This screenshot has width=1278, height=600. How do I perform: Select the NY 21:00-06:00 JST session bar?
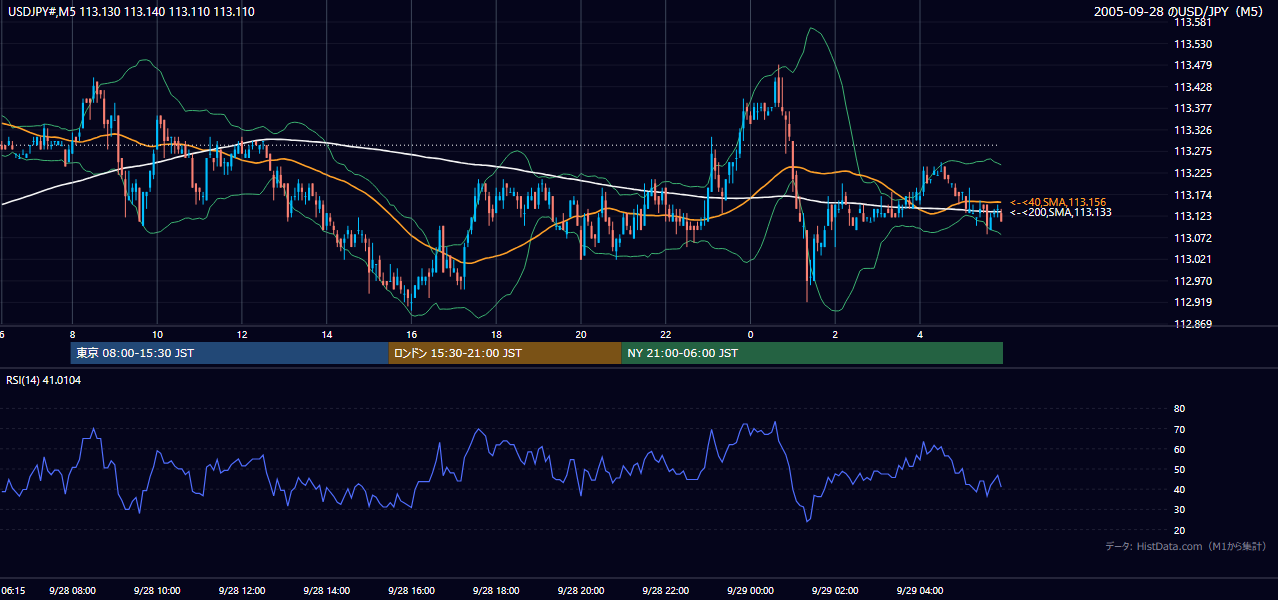point(812,353)
